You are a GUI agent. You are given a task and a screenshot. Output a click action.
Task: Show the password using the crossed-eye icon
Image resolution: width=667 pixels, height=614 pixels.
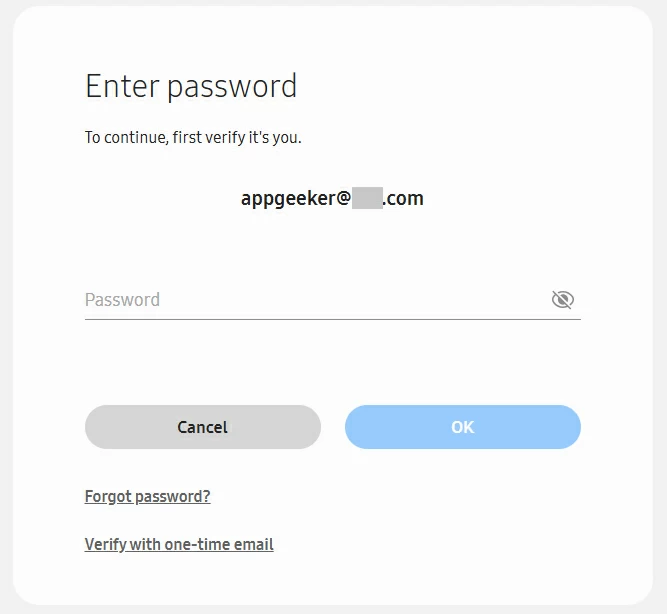tap(563, 300)
